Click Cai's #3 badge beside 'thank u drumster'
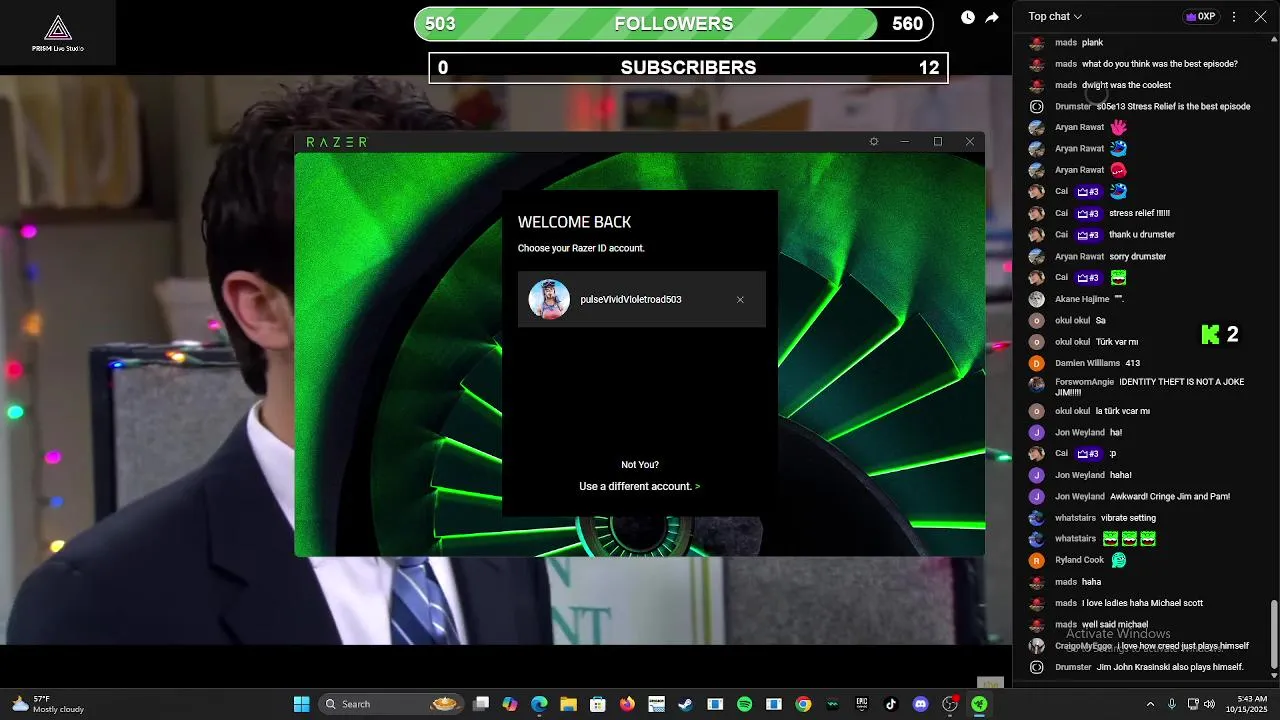The height and width of the screenshot is (720, 1280). [x=1088, y=235]
